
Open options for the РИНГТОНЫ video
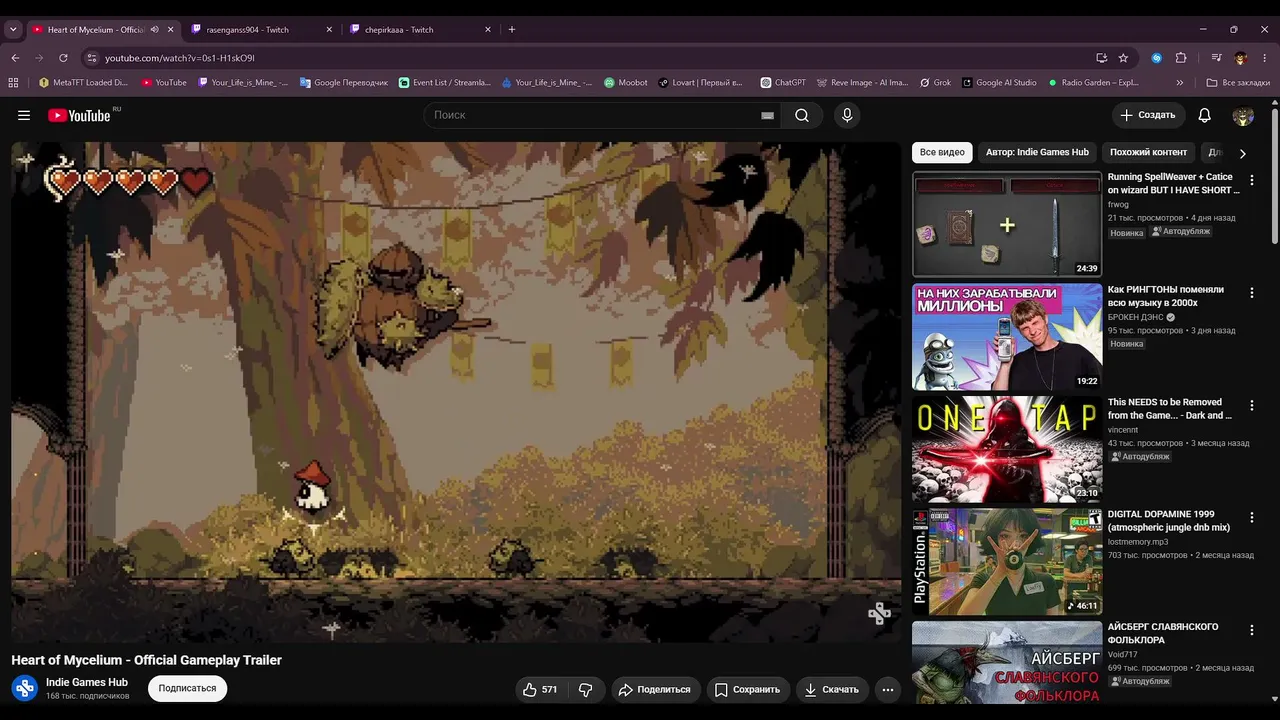coord(1251,293)
